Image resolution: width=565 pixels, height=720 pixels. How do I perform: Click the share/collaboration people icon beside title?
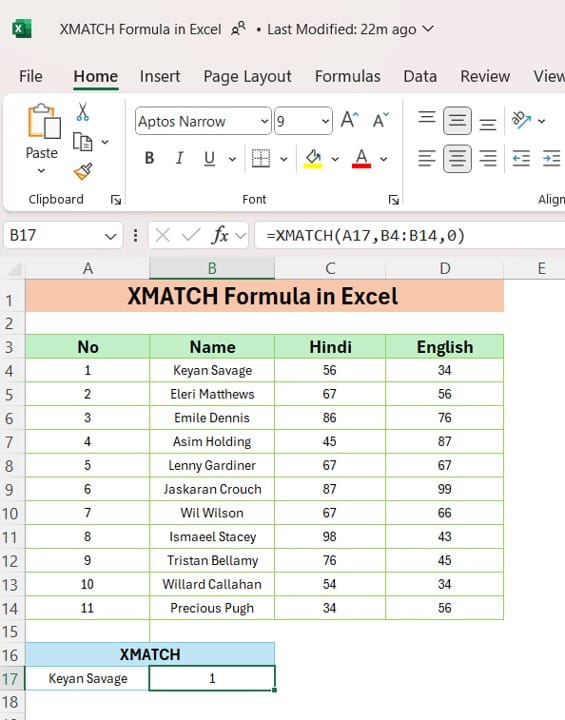tap(238, 28)
